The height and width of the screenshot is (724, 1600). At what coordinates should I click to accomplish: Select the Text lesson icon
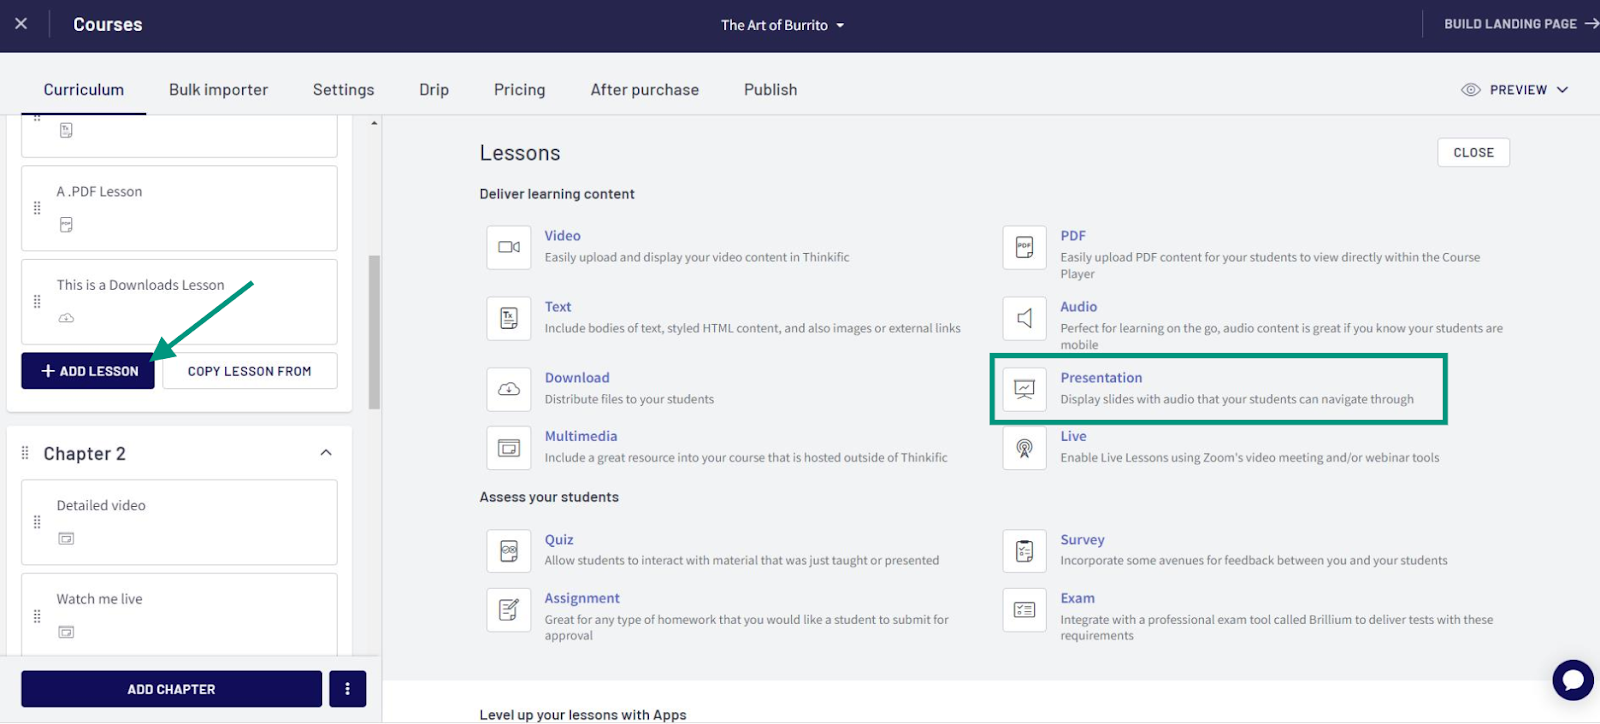[508, 318]
